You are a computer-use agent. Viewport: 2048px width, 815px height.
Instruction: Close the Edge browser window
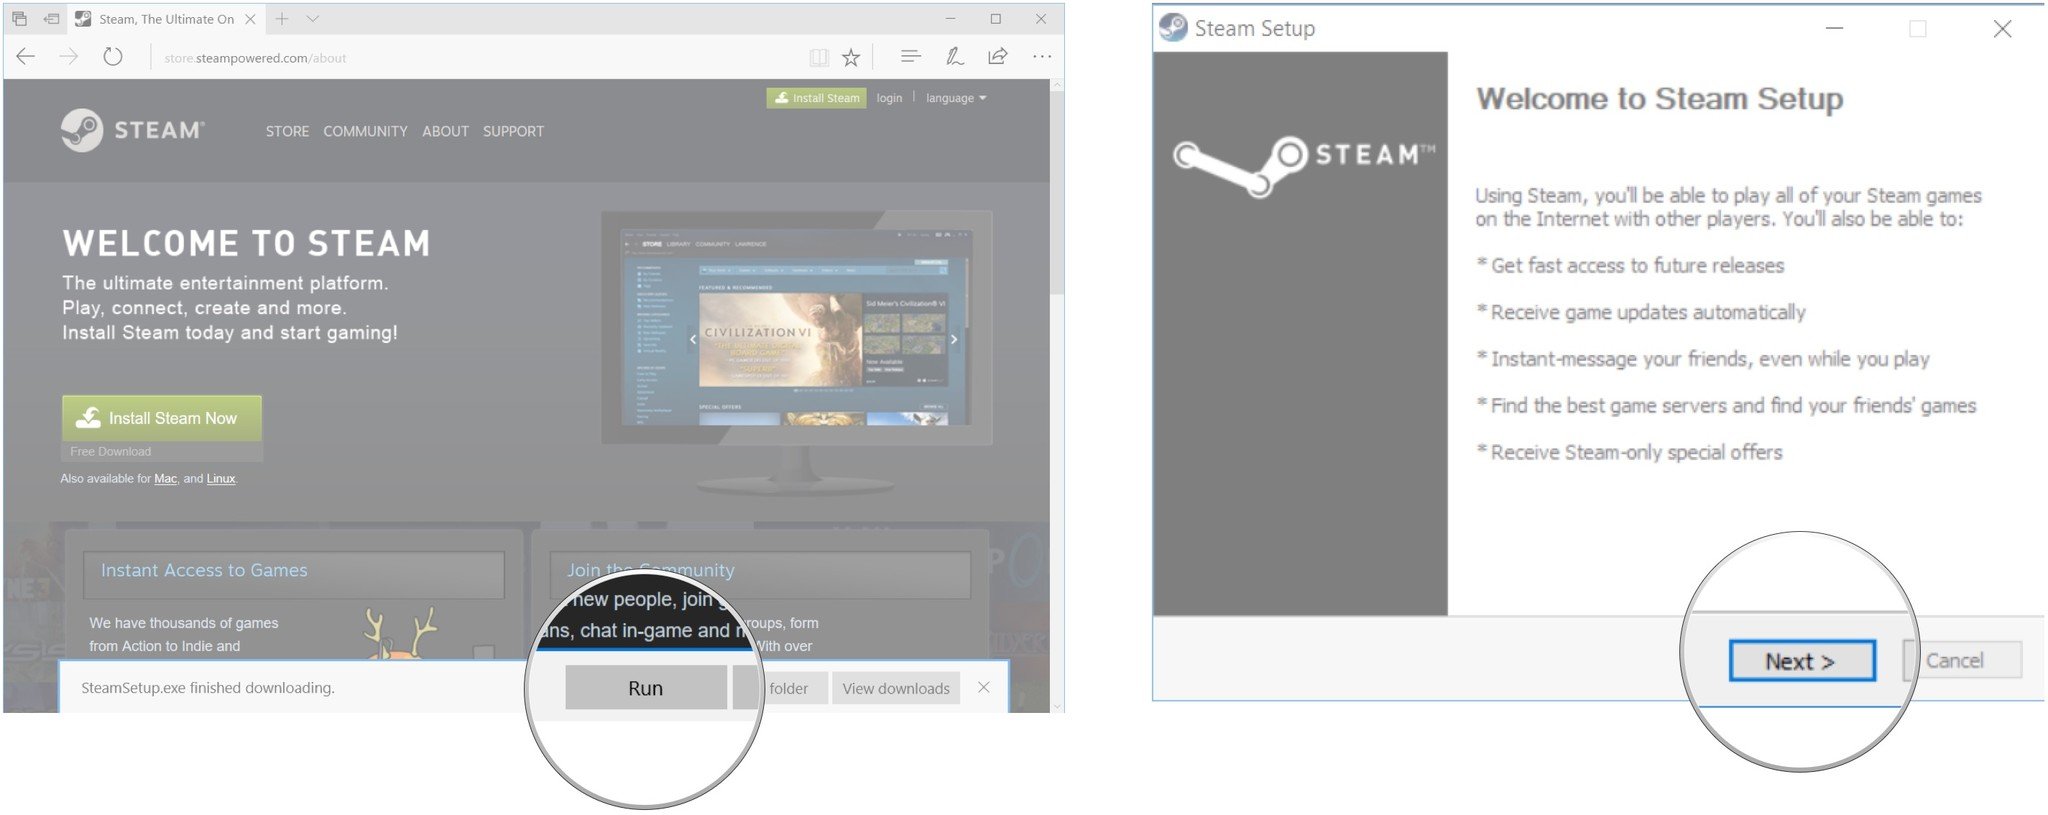pos(1041,19)
